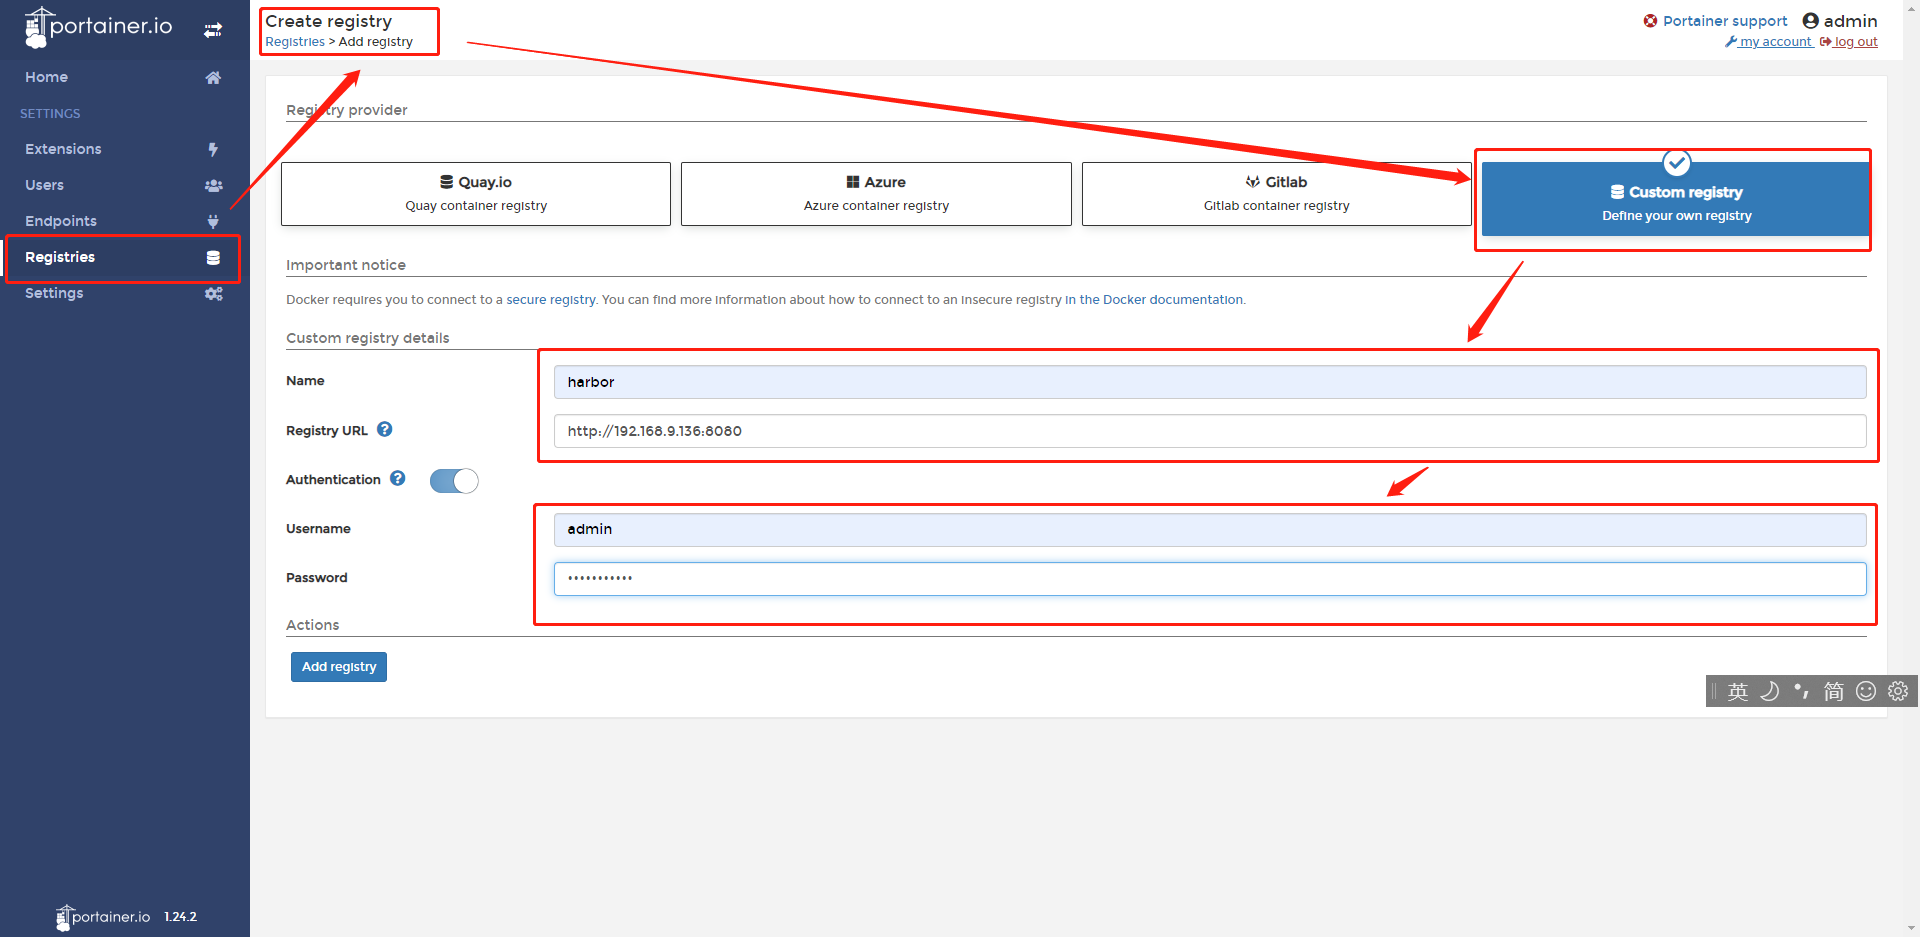Click the Users group icon
1920x937 pixels.
pyautogui.click(x=213, y=185)
